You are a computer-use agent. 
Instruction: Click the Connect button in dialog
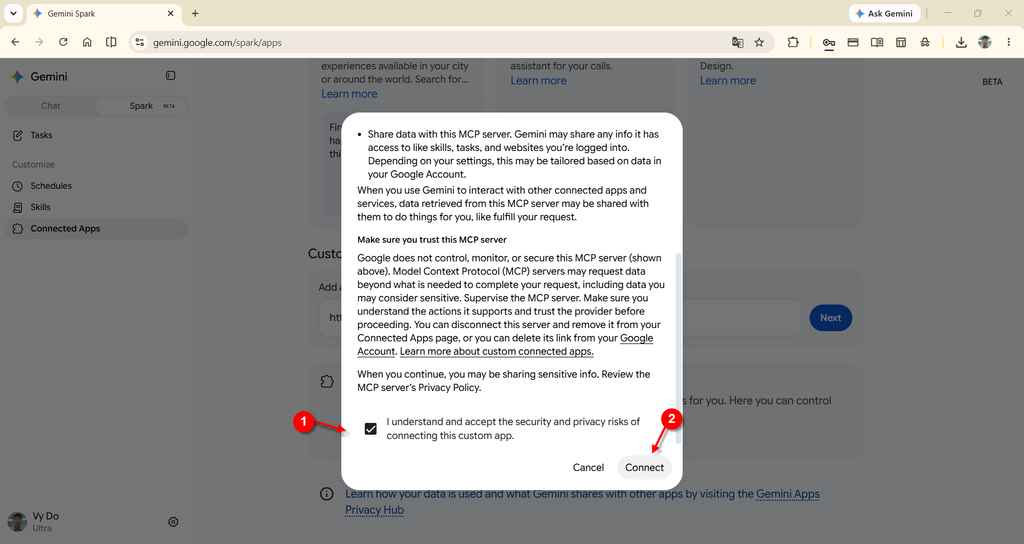click(x=644, y=468)
